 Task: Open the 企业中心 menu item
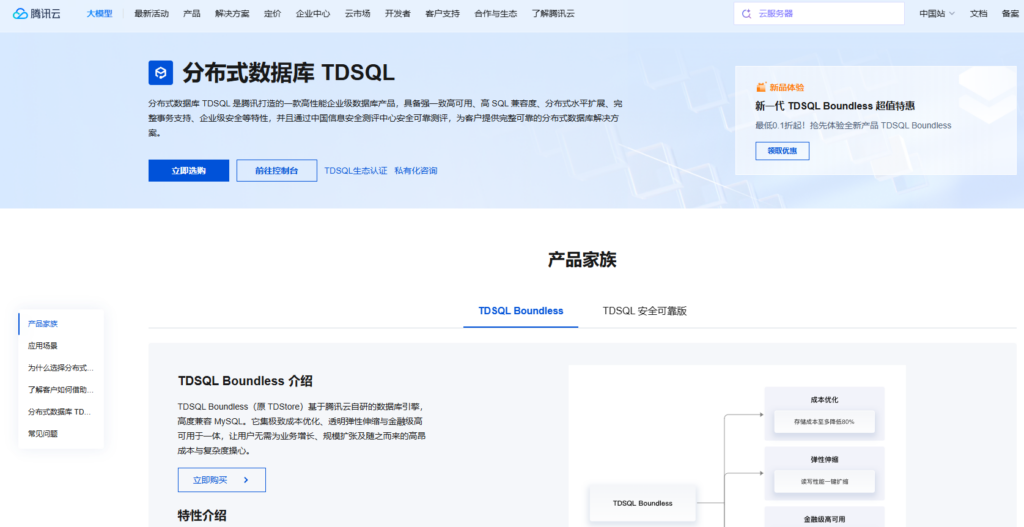313,14
